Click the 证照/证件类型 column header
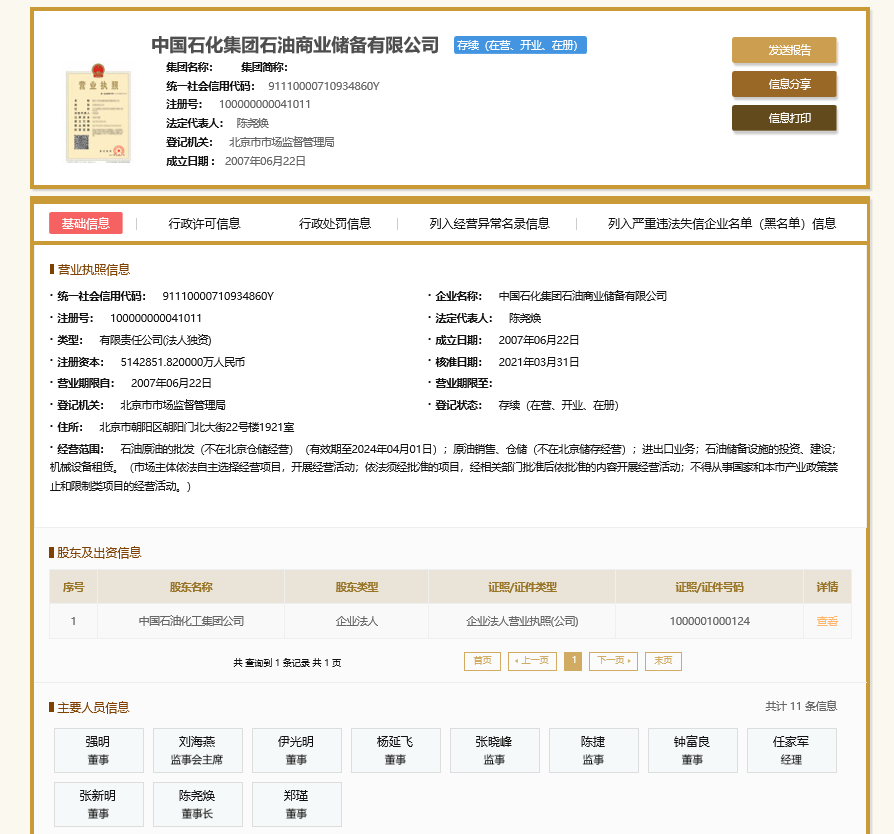 coord(522,587)
